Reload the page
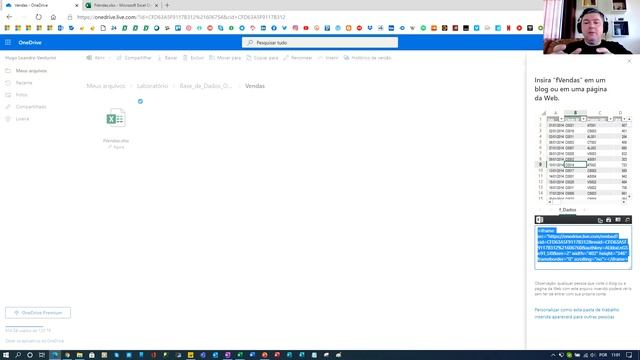The height and width of the screenshot is (360, 640). [x=38, y=17]
